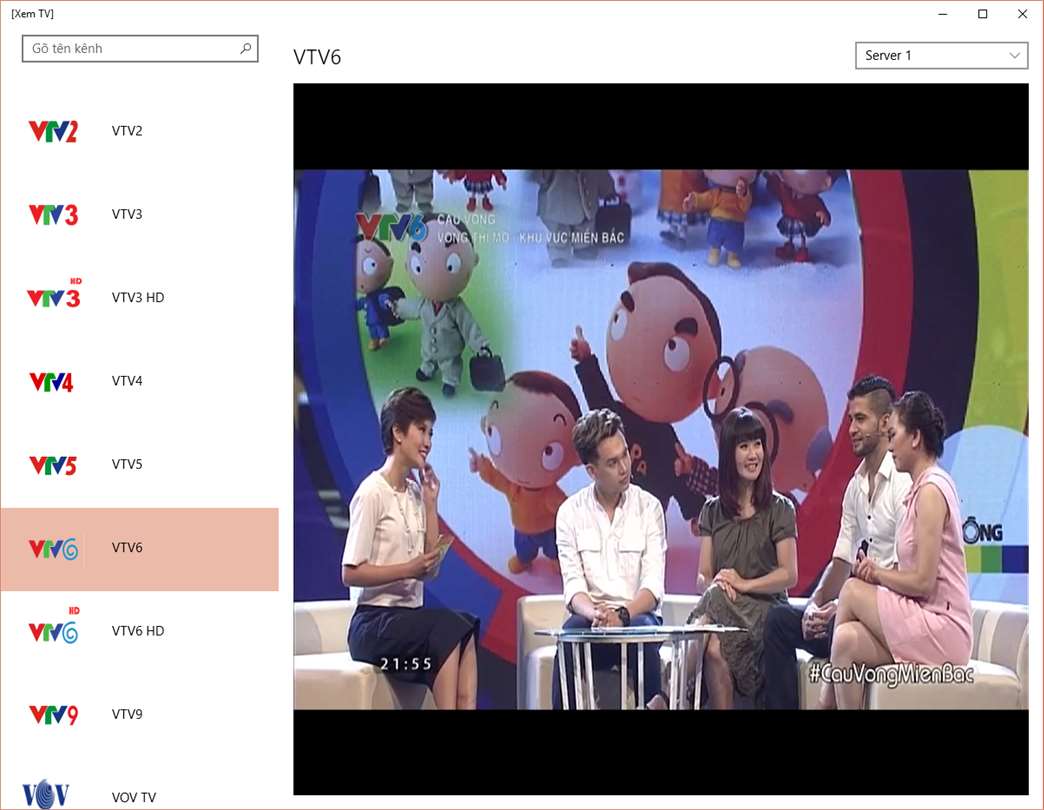Click the VTV6 HD channel logo
The height and width of the screenshot is (810, 1044).
click(53, 626)
